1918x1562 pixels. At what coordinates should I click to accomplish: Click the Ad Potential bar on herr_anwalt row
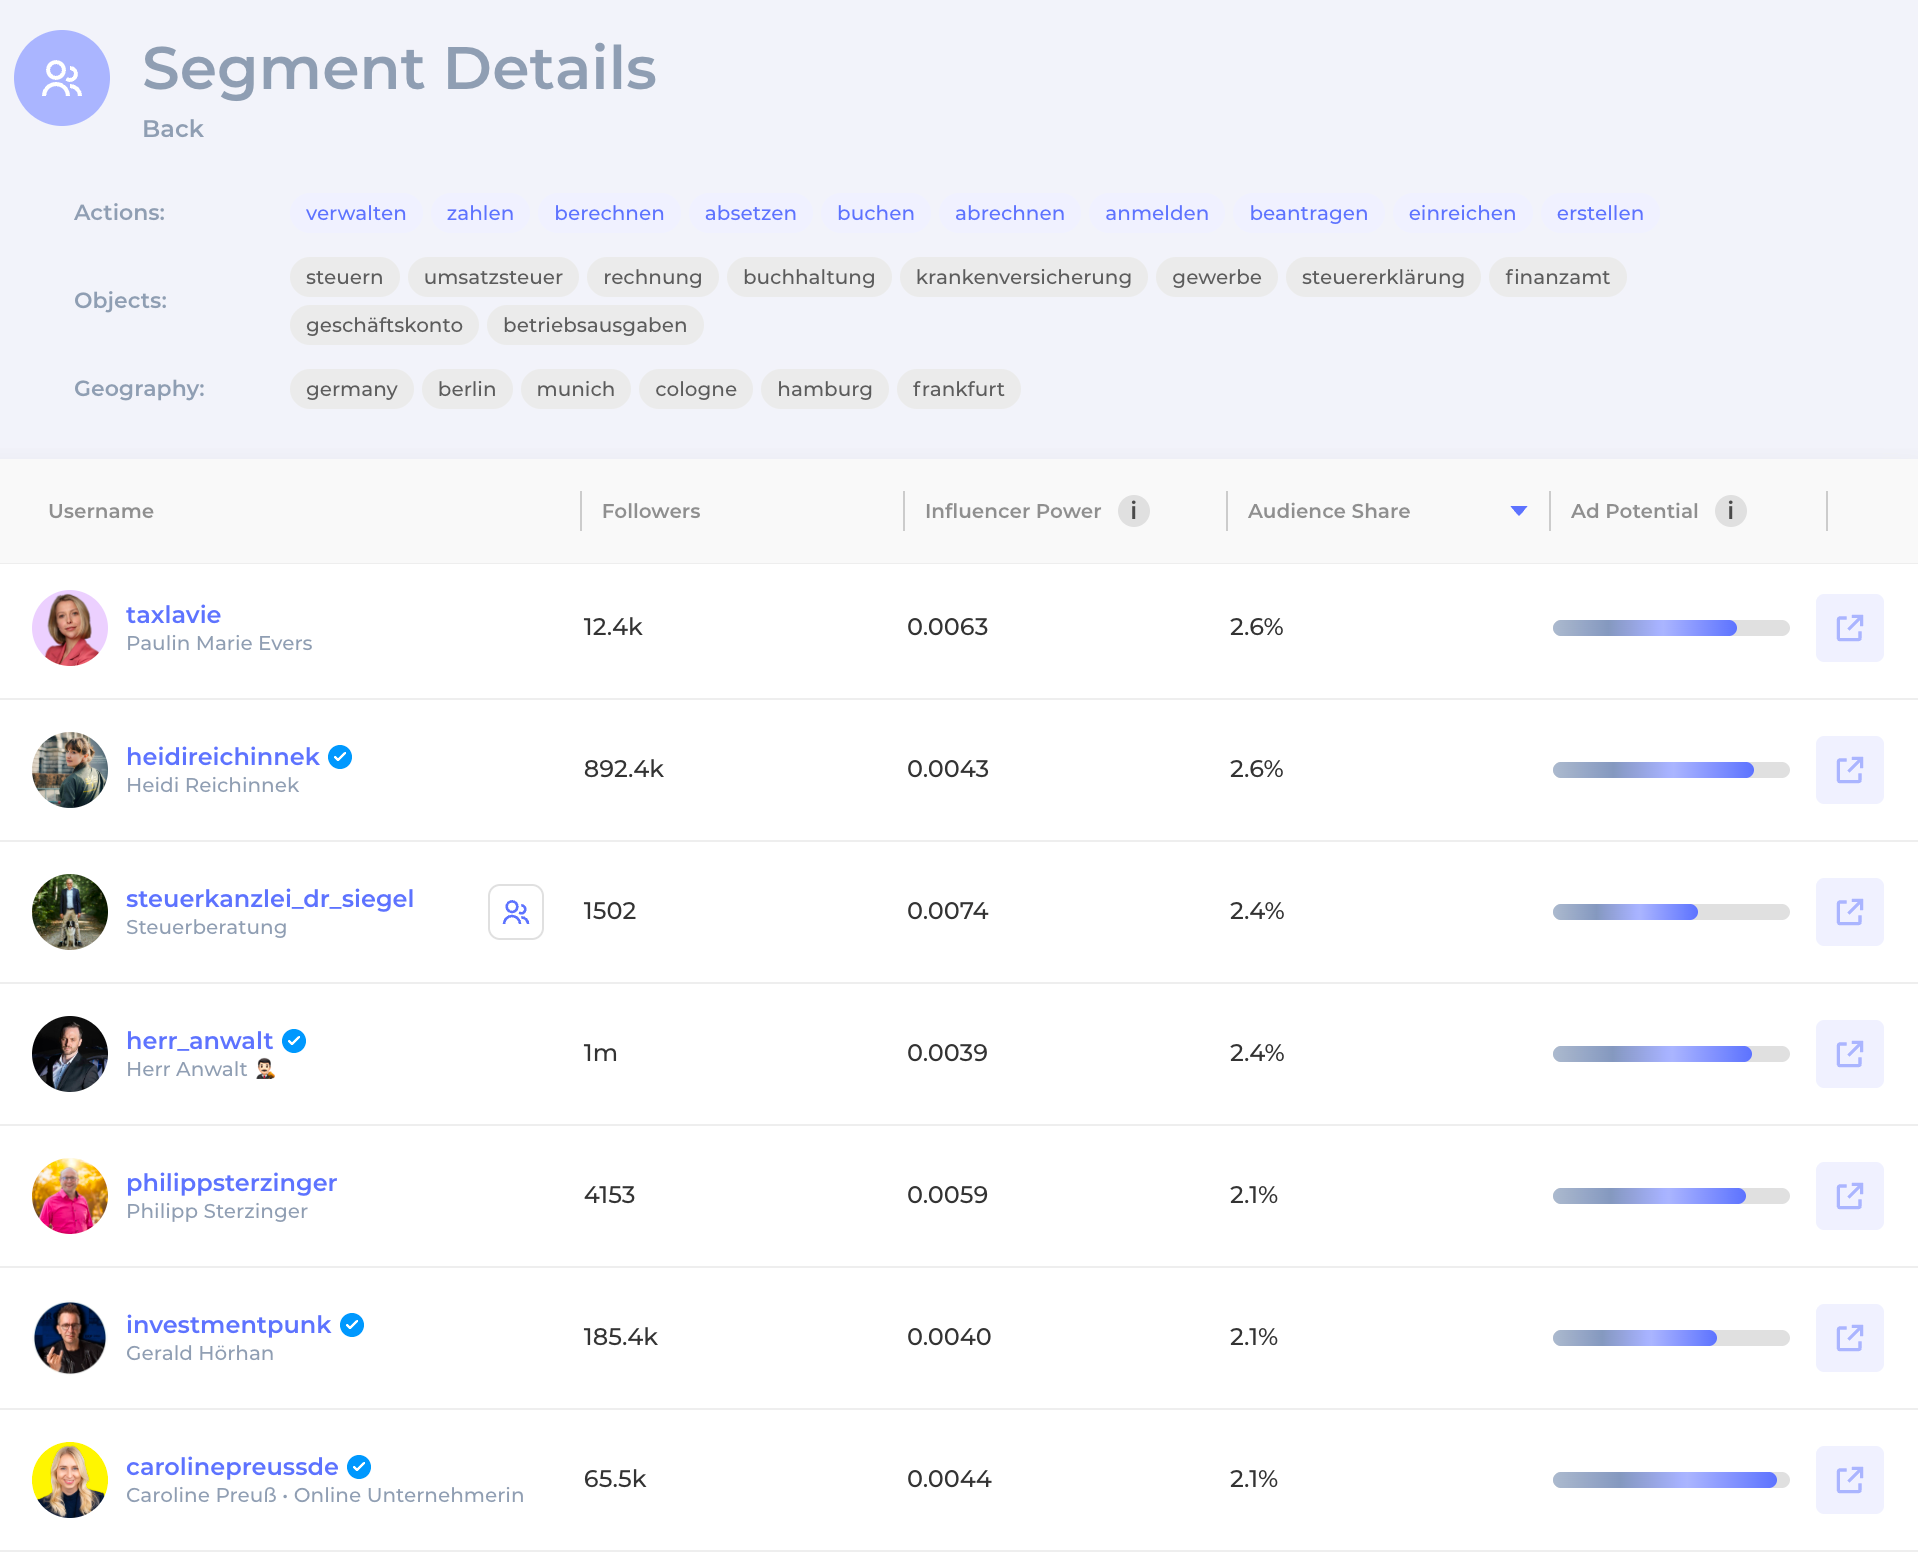click(x=1670, y=1053)
